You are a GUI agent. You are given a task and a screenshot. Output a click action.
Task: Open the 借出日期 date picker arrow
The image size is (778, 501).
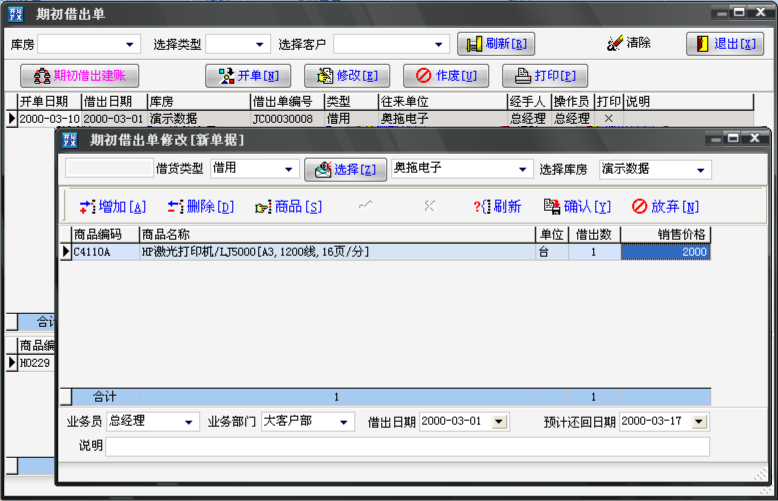[499, 422]
